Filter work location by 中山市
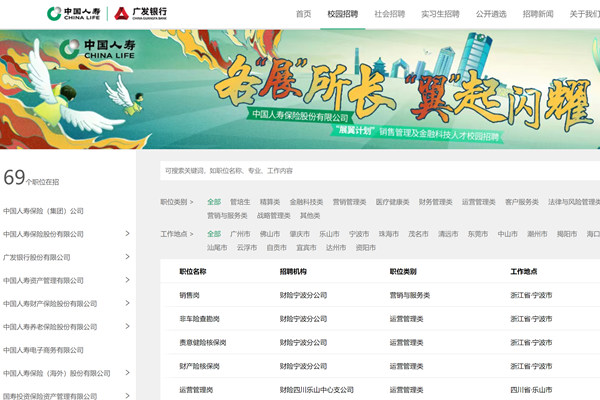Viewport: 600px width, 400px height. 507,234
